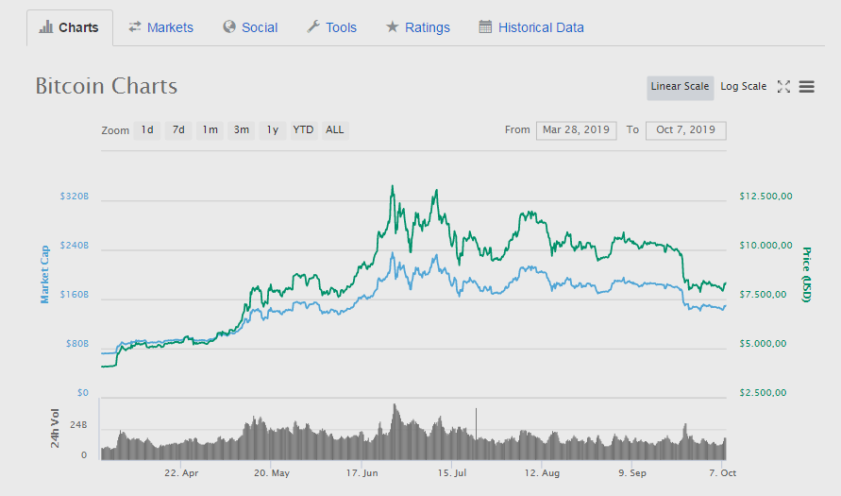Click the 24h Vol axis label
Image resolution: width=841 pixels, height=496 pixels.
pos(55,428)
